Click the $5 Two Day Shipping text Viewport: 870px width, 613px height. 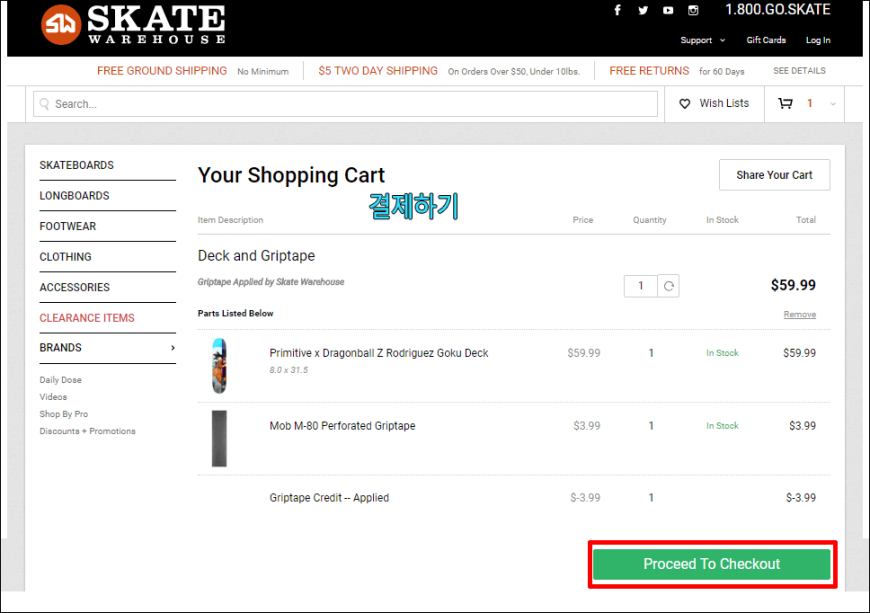click(378, 70)
